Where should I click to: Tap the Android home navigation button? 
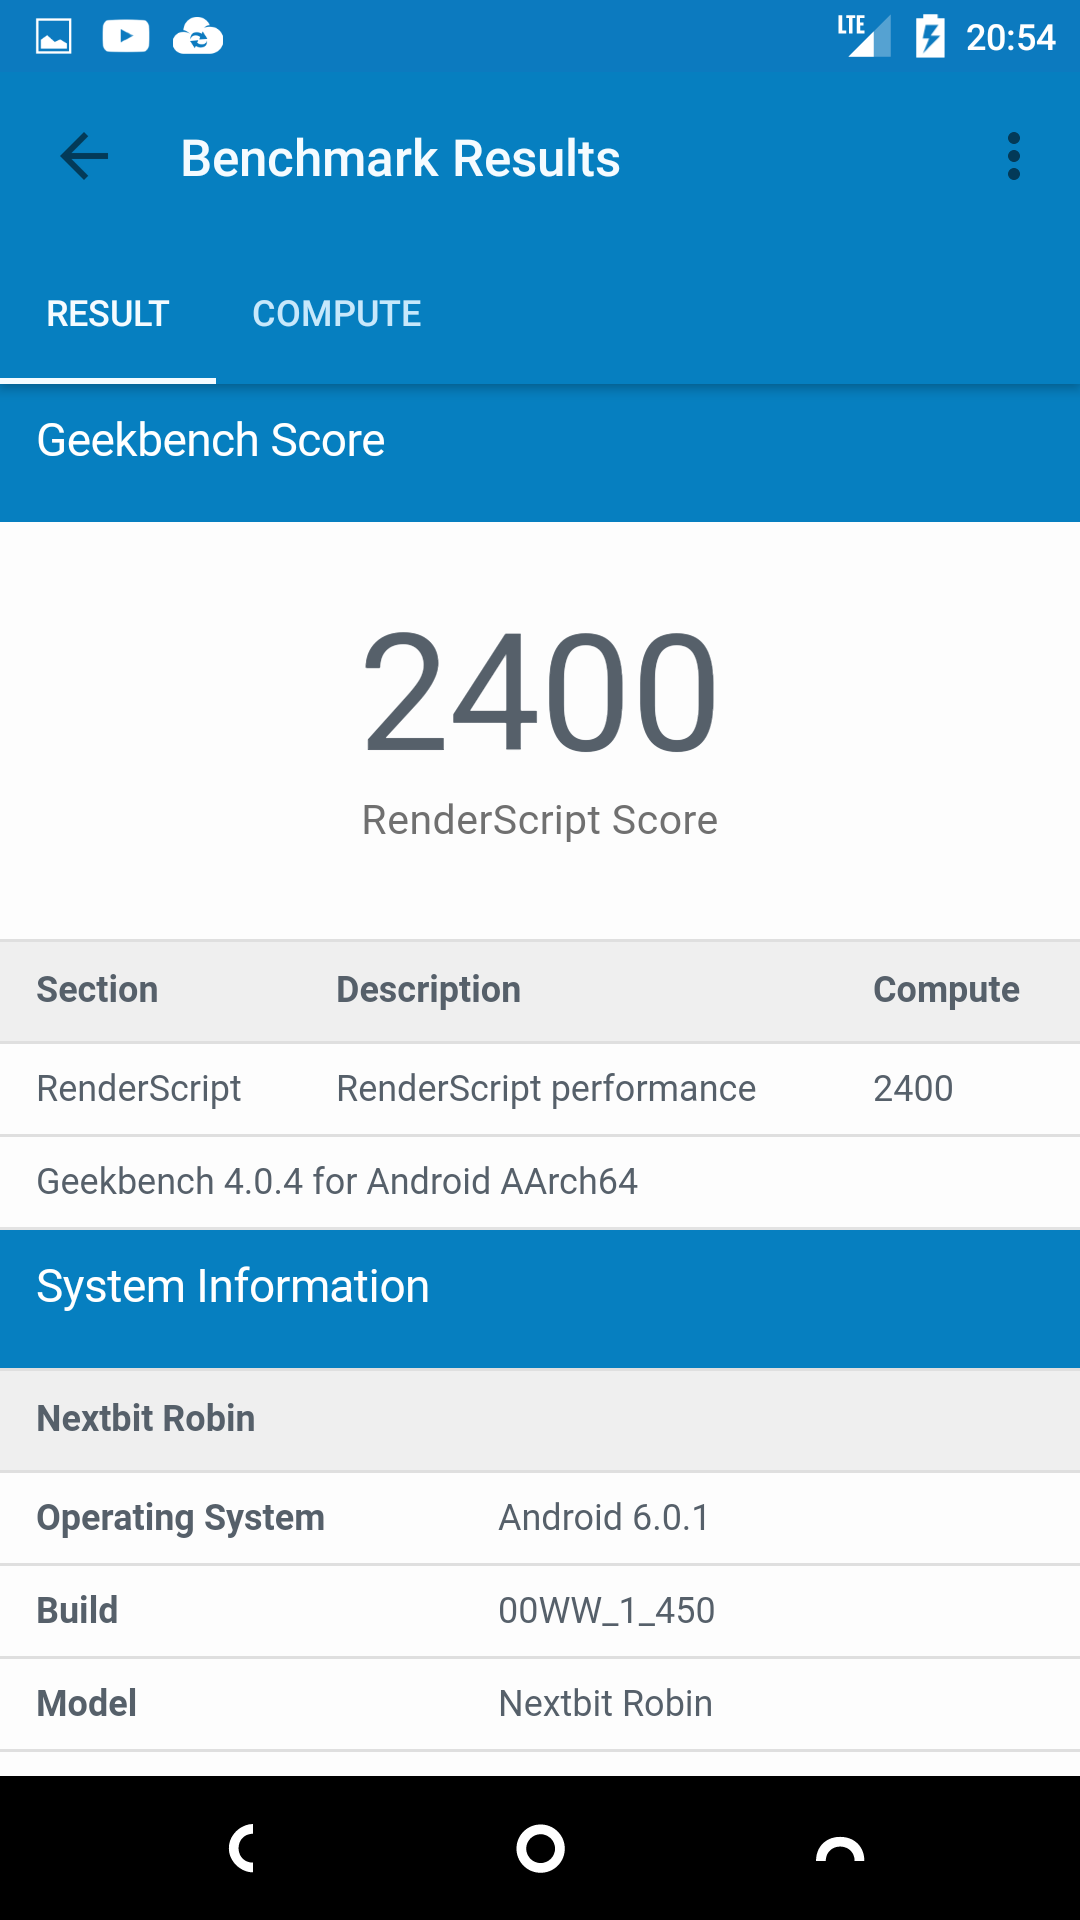click(x=540, y=1848)
